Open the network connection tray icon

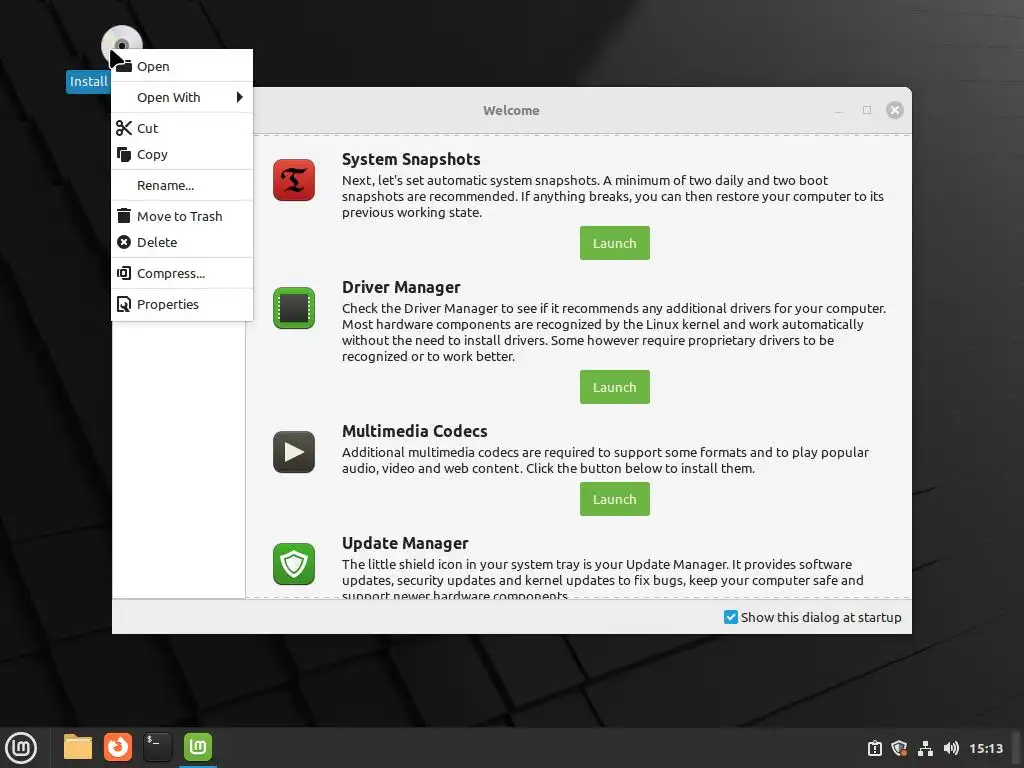(925, 748)
